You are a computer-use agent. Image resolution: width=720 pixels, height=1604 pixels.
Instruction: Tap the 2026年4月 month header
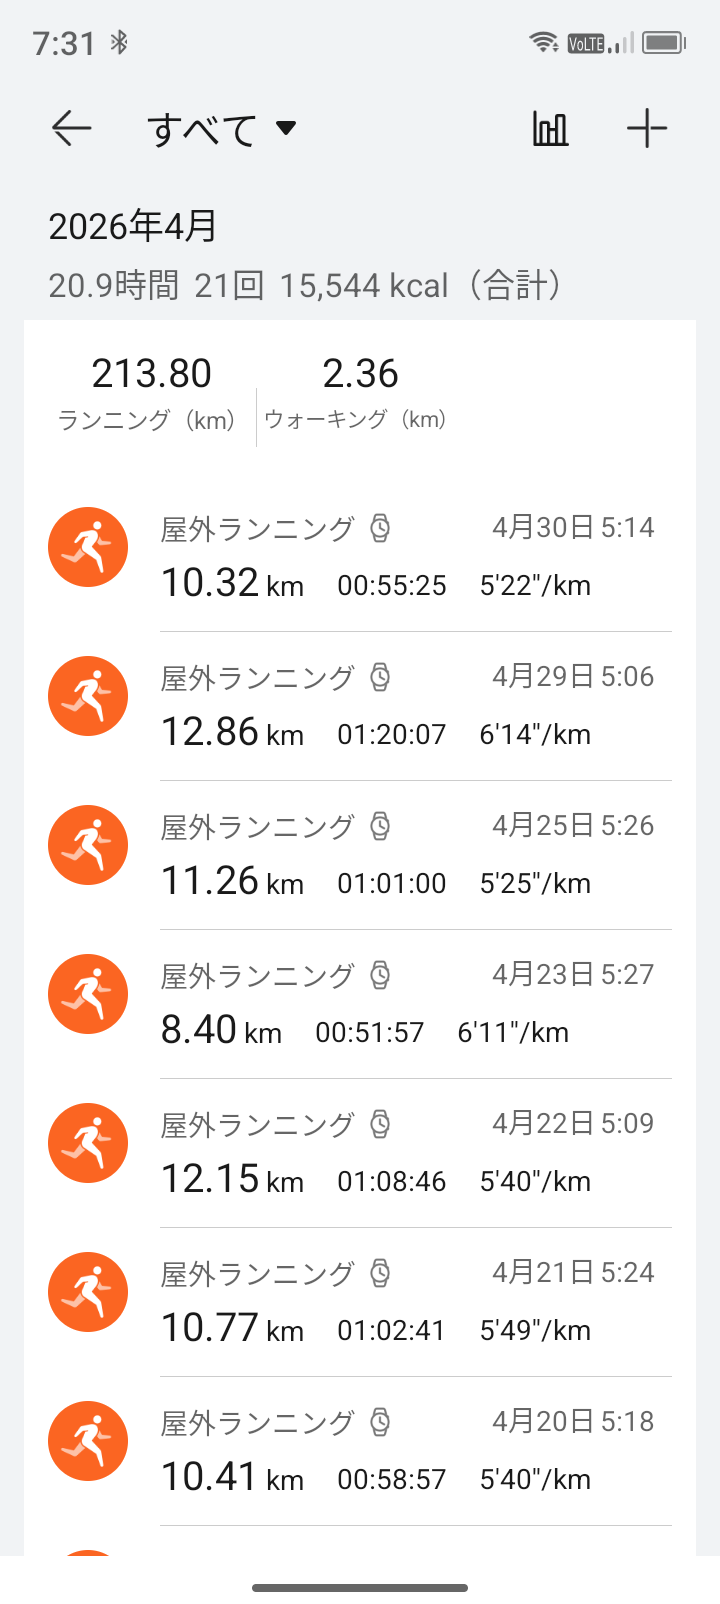tap(133, 227)
